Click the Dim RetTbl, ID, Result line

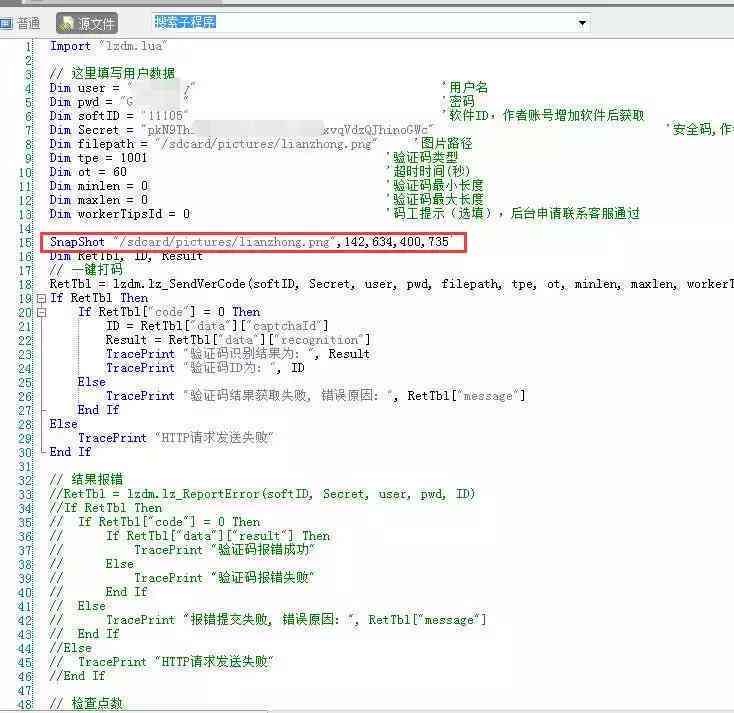point(126,256)
